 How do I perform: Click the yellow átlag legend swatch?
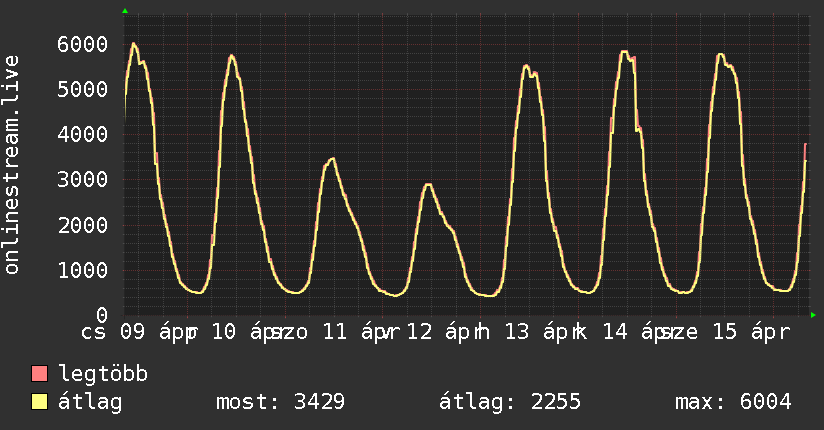pos(39,402)
